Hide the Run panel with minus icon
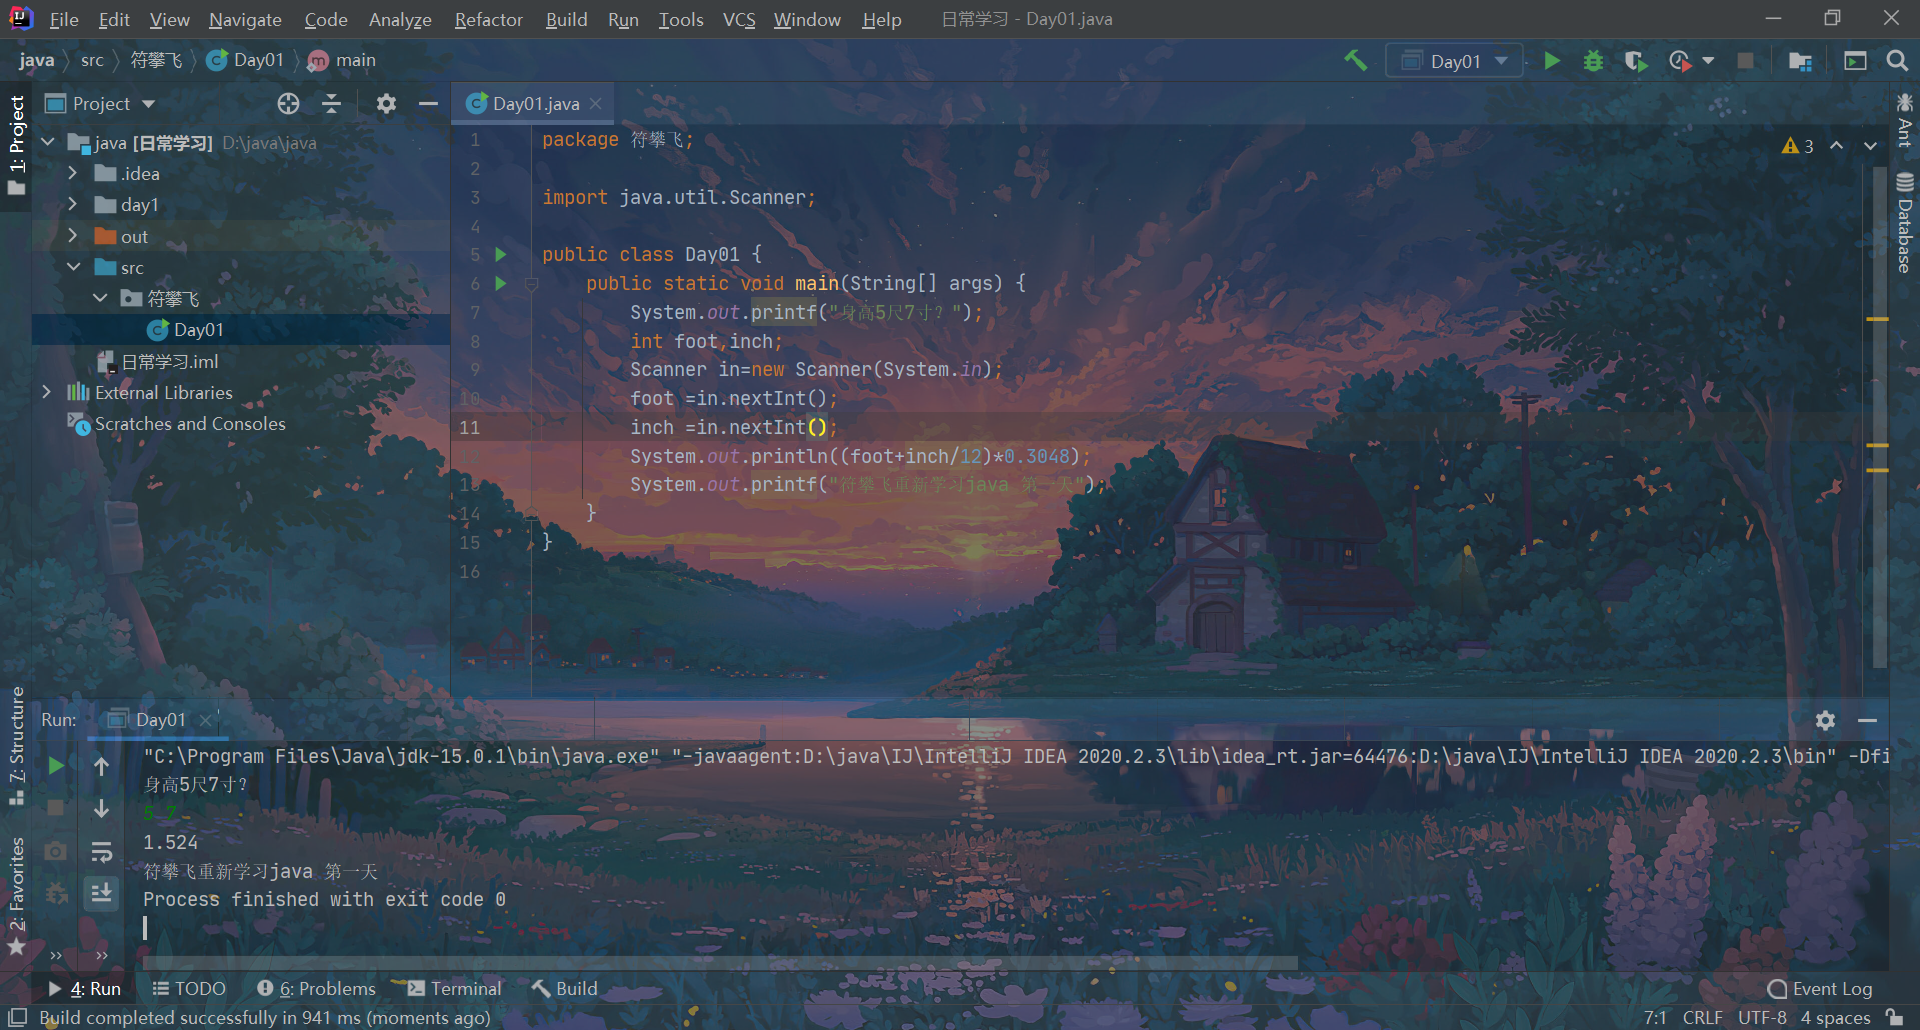Screen dimensions: 1920x1030 (1867, 720)
